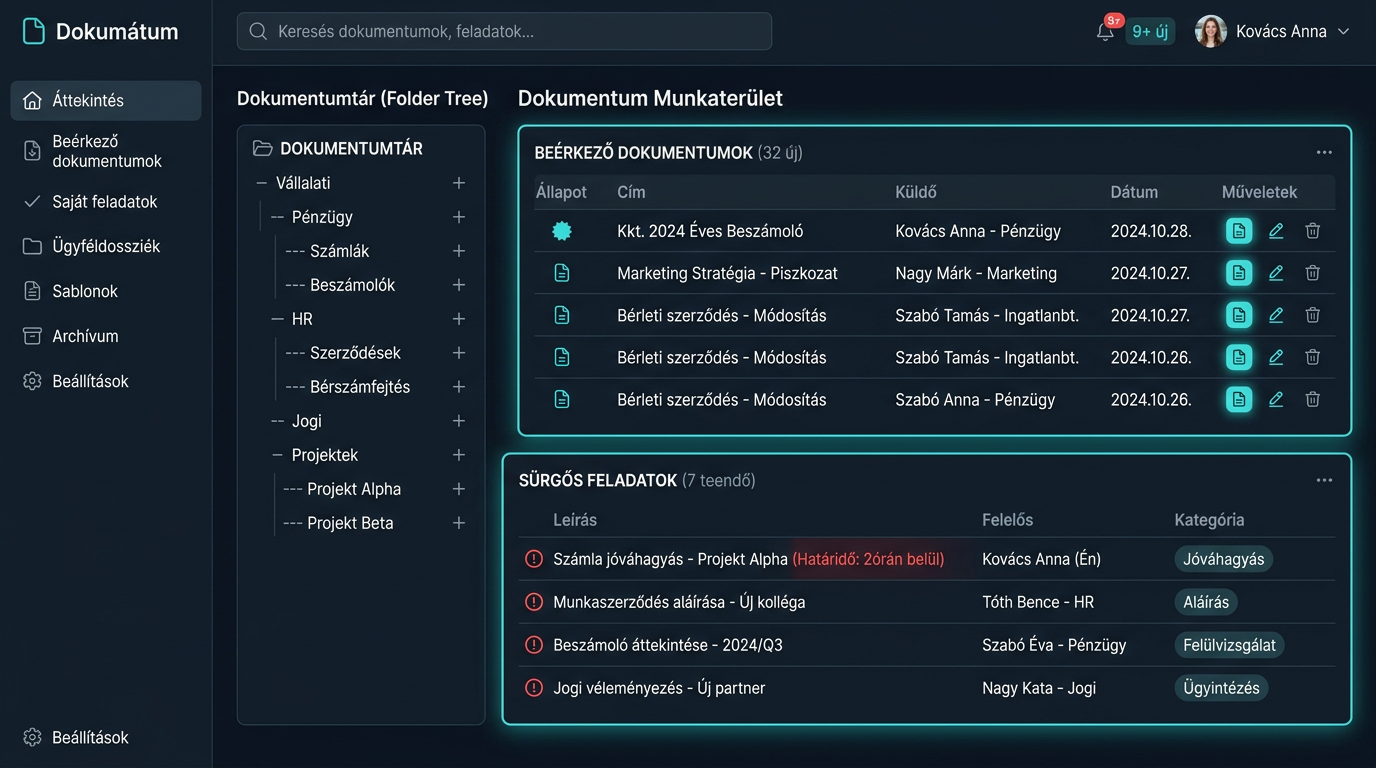This screenshot has height=768, width=1376.
Task: Open view icon in Szabó Anna - Pénzügy row
Action: click(1239, 399)
